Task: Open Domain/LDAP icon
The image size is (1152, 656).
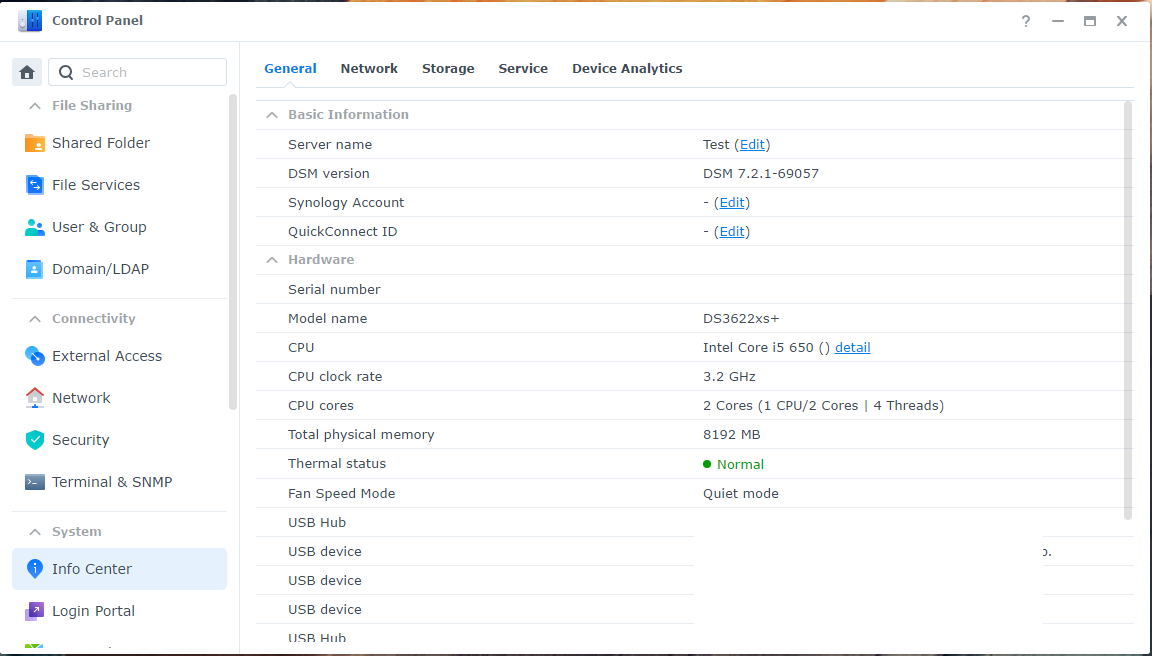Action: coord(35,269)
